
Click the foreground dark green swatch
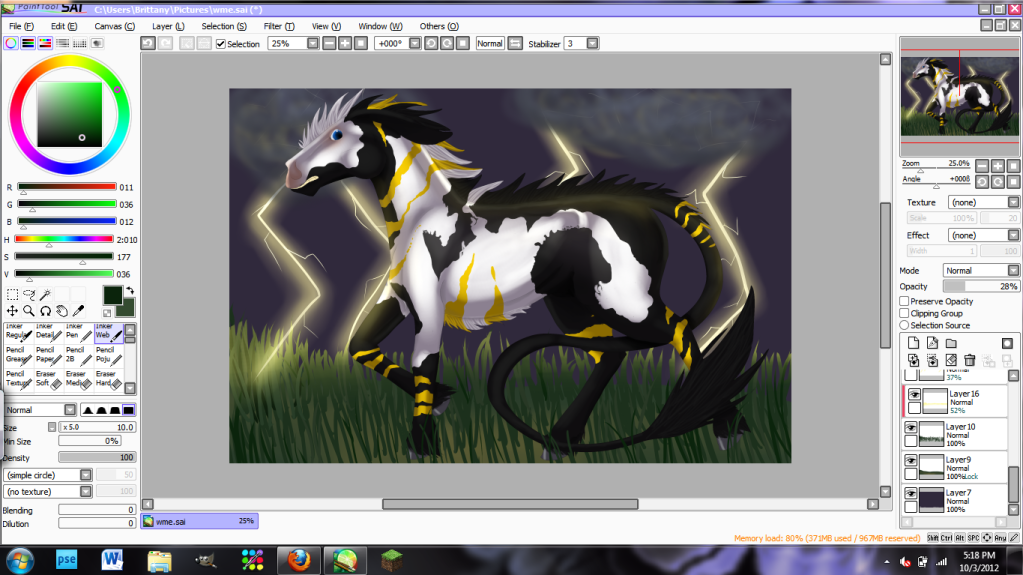(112, 295)
